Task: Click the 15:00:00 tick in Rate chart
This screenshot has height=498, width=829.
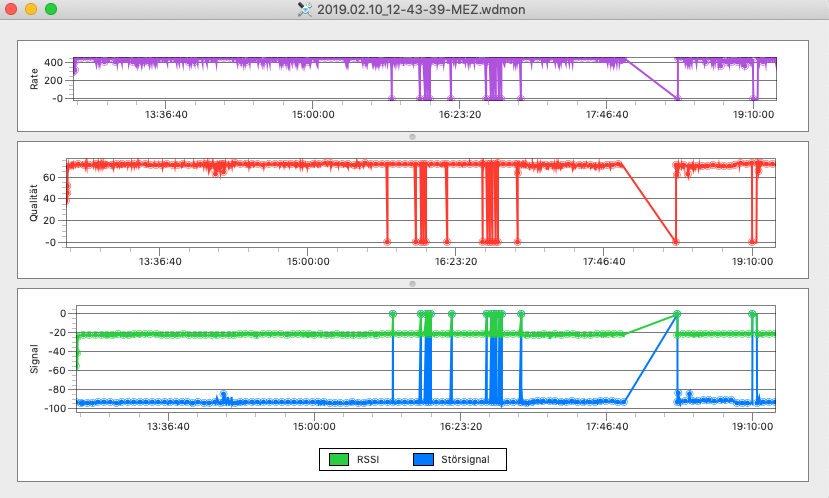Action: coord(313,114)
